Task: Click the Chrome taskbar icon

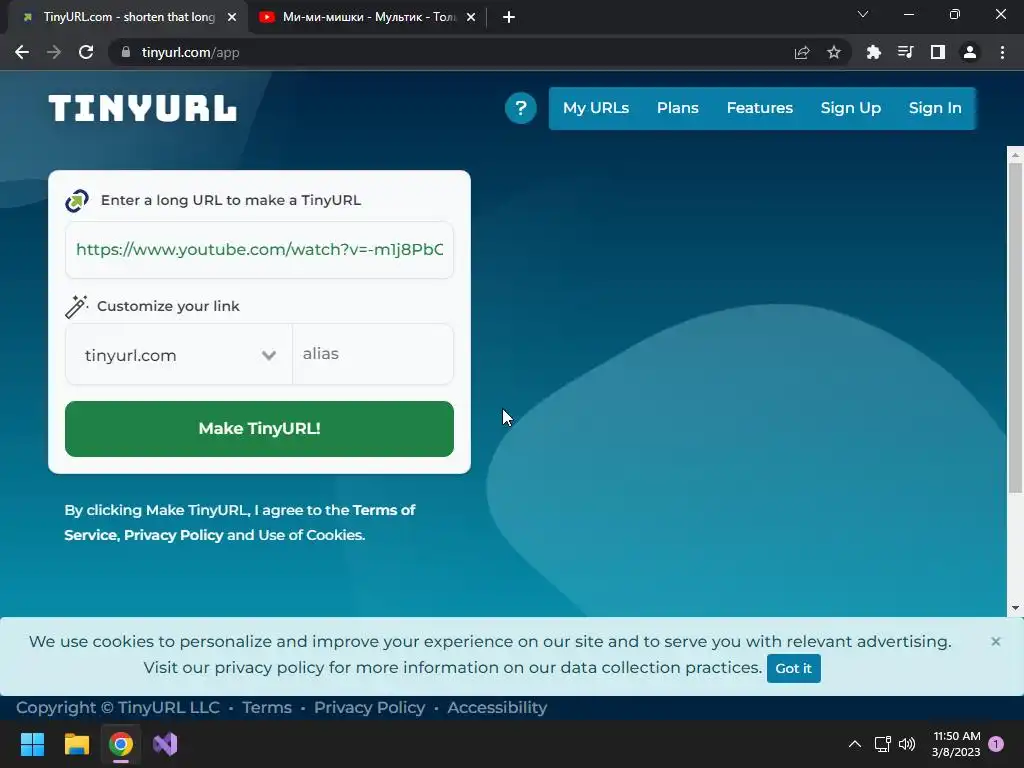Action: pyautogui.click(x=121, y=744)
